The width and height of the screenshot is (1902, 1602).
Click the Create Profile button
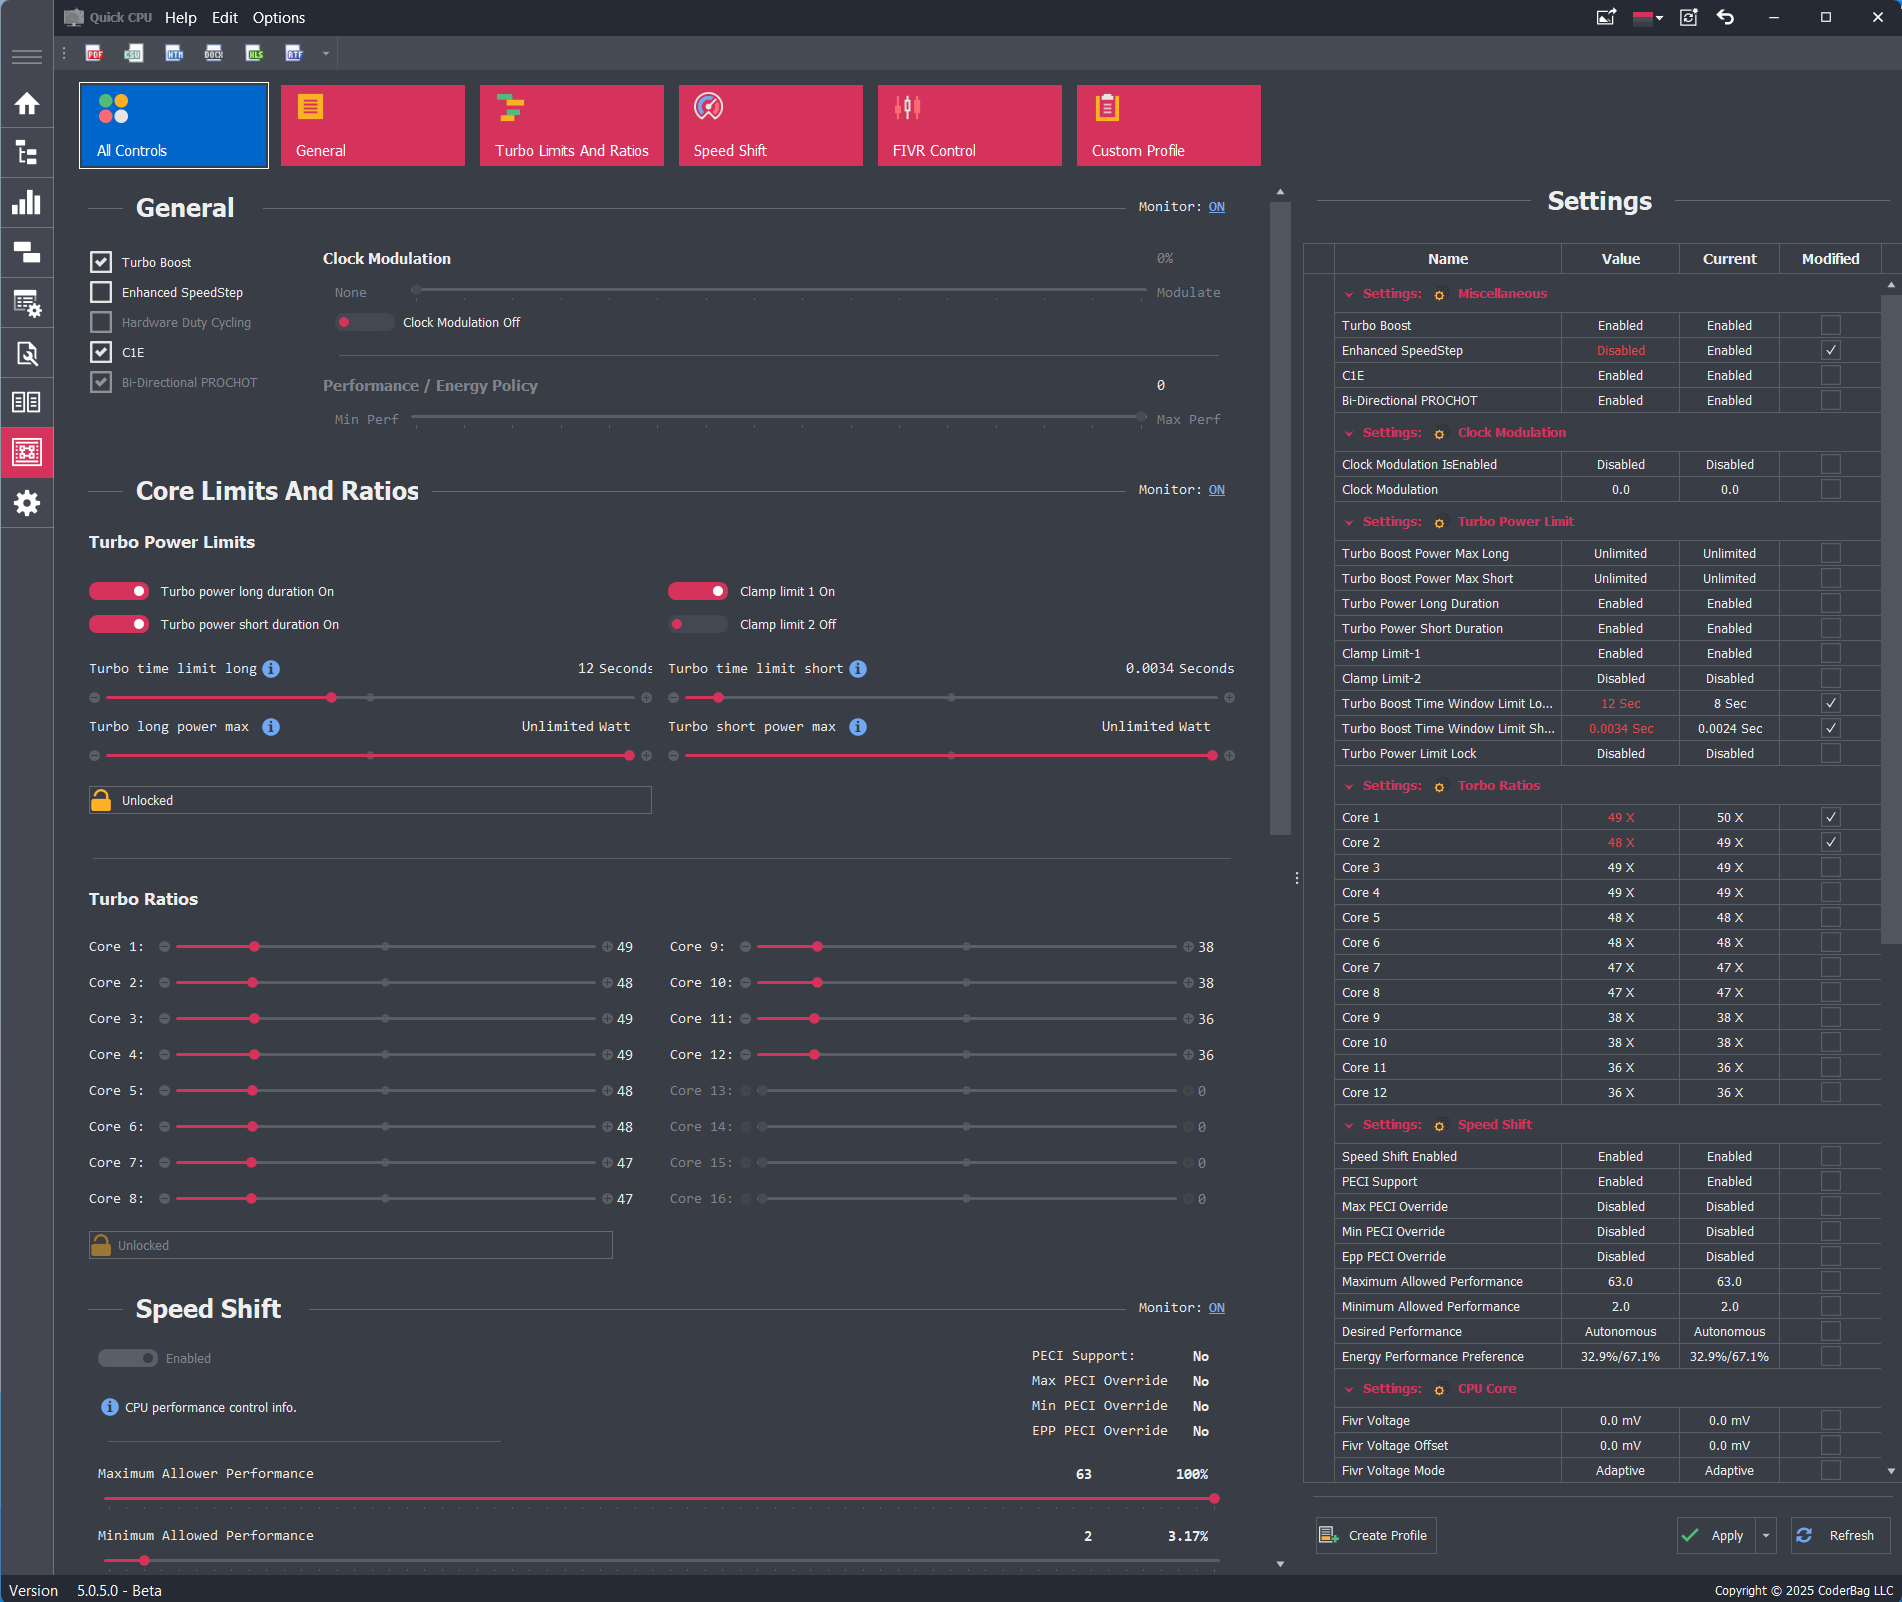[1376, 1535]
